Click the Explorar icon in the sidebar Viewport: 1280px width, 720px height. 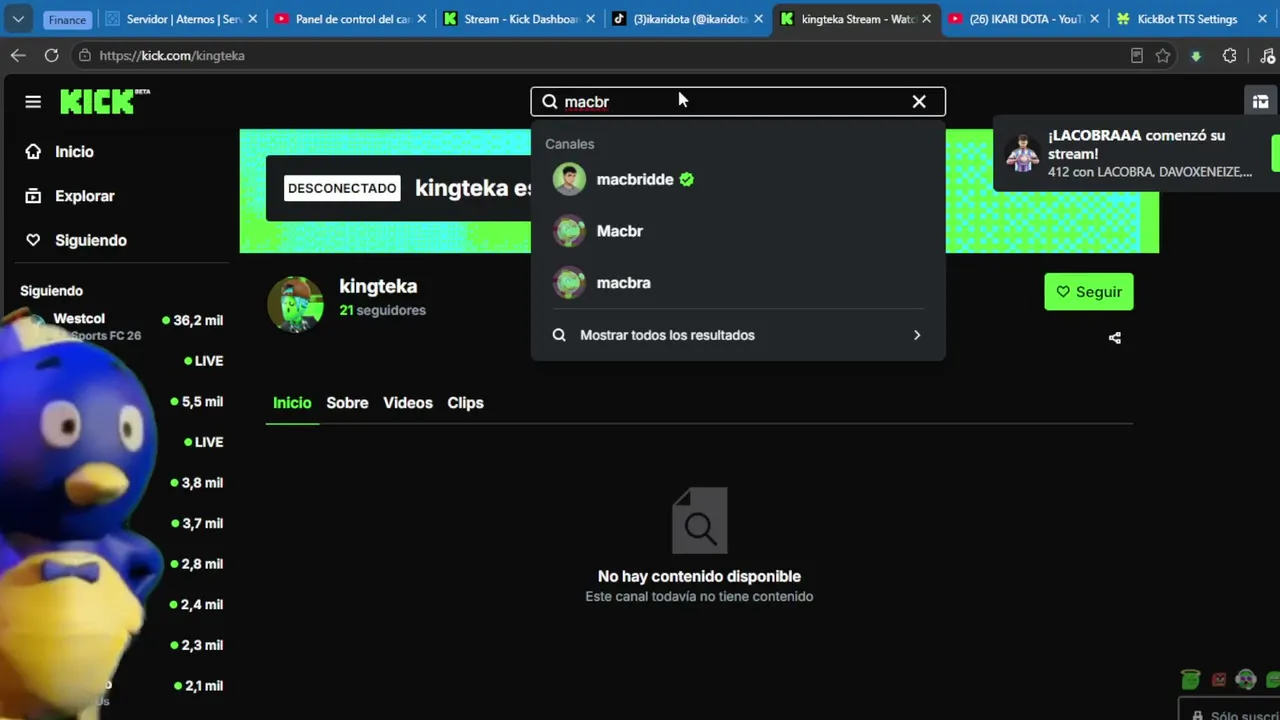[33, 196]
